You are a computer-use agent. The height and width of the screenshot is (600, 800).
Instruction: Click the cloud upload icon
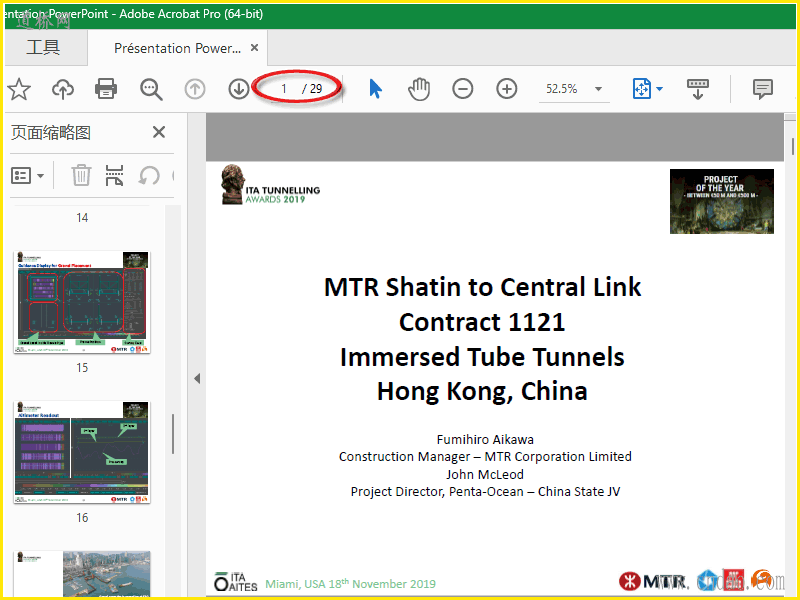pyautogui.click(x=63, y=89)
